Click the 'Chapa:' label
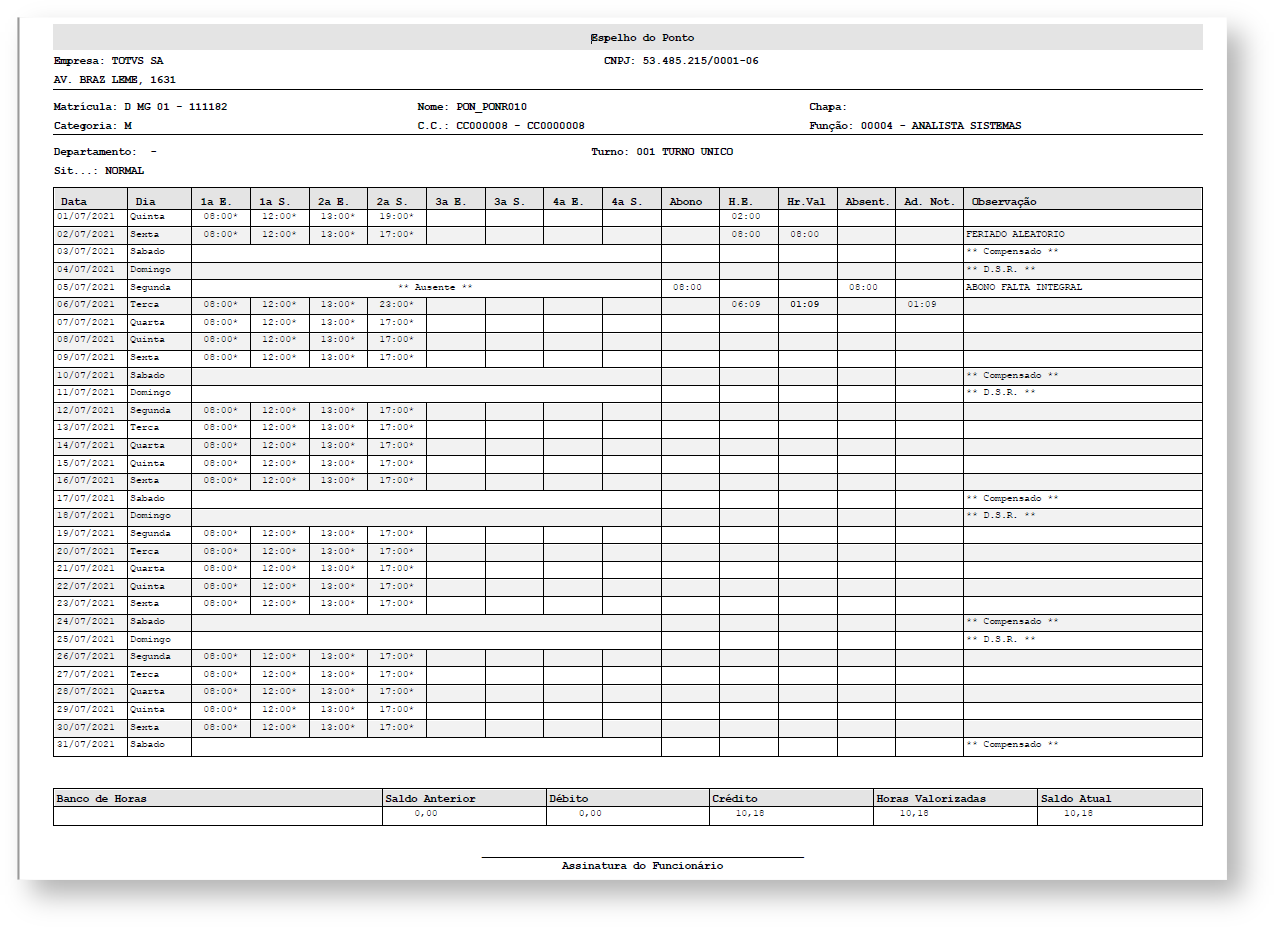The image size is (1275, 928). pyautogui.click(x=828, y=106)
